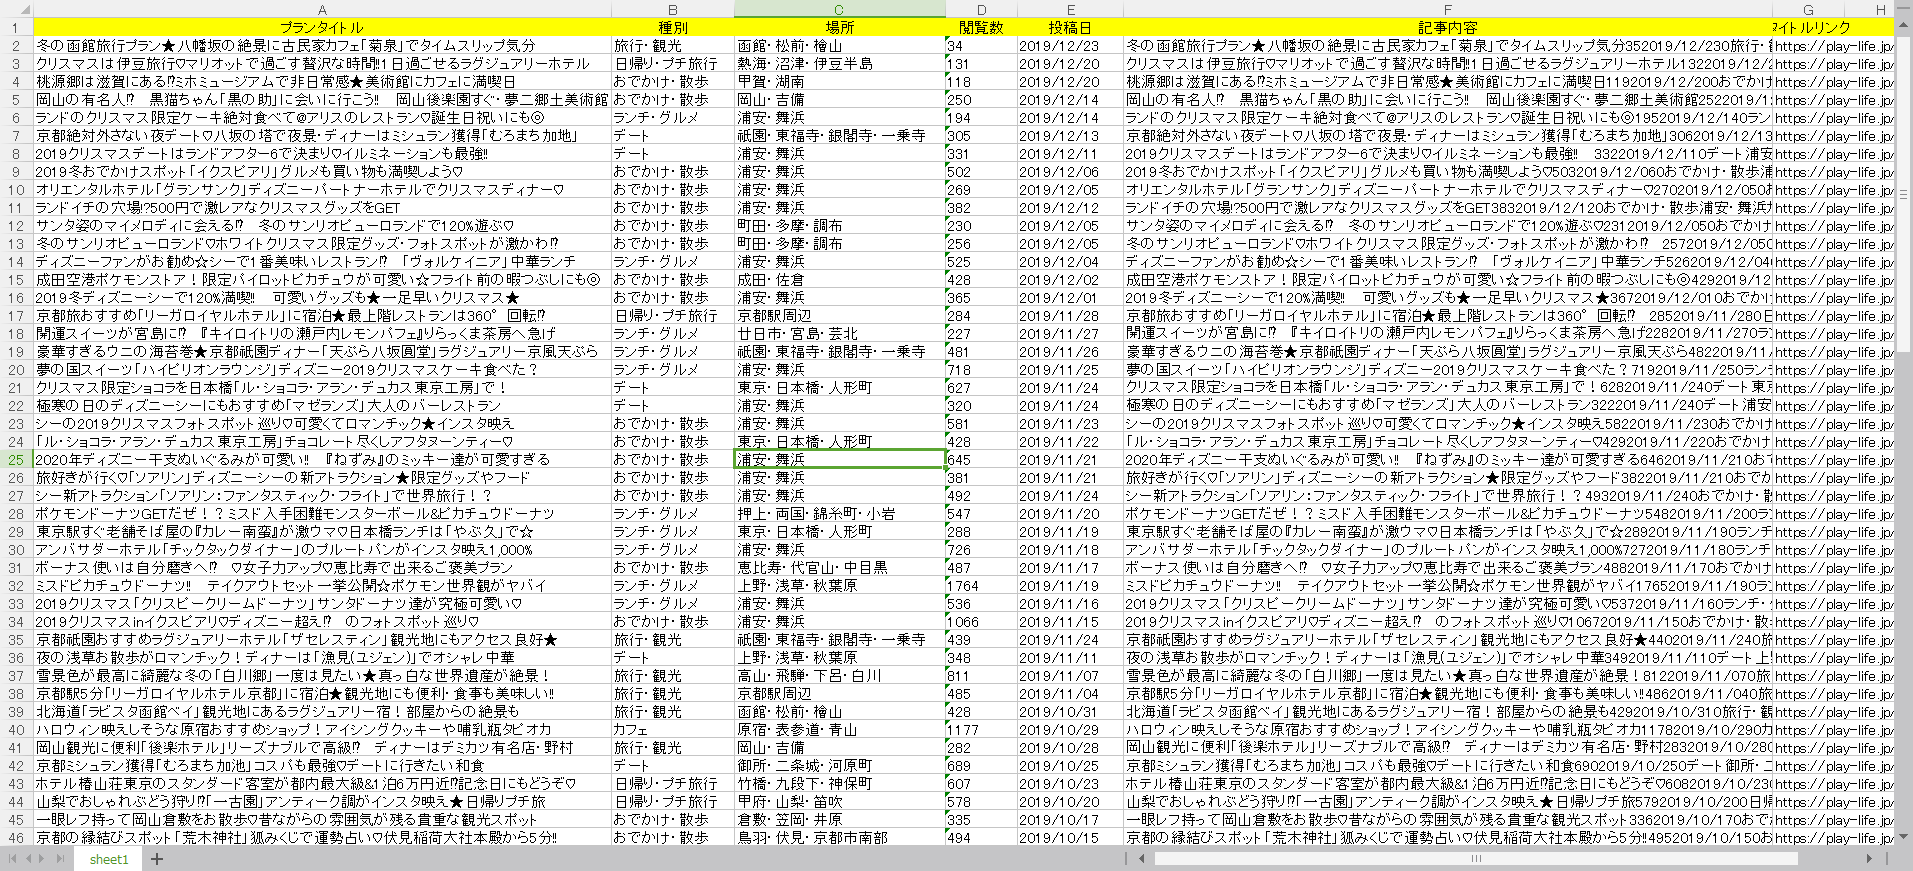Switch to the sheet1 tab
This screenshot has width=1913, height=871.
(x=108, y=859)
